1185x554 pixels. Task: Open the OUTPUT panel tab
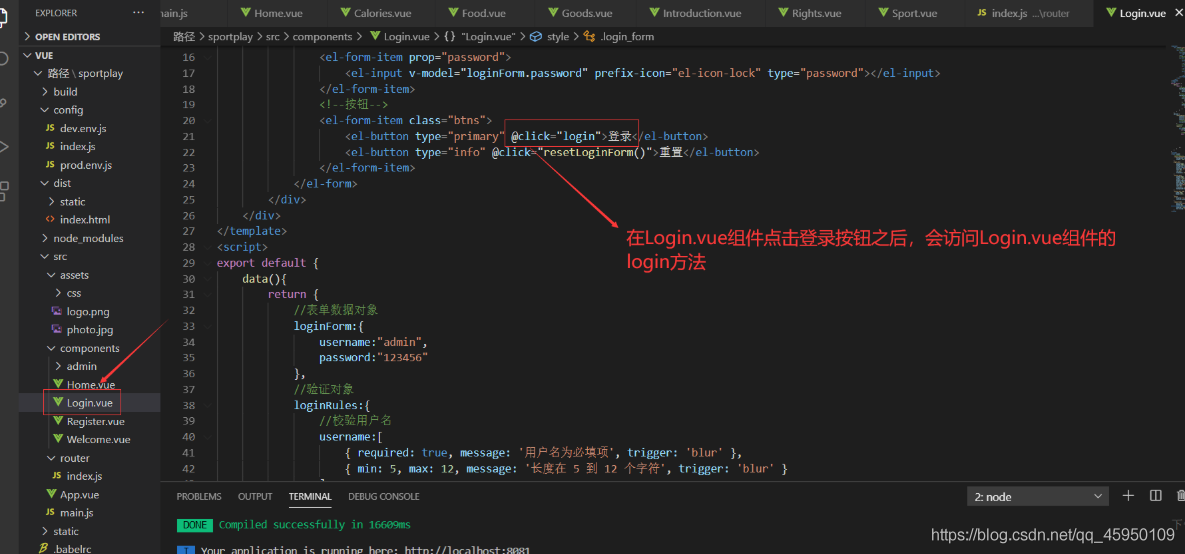(255, 497)
